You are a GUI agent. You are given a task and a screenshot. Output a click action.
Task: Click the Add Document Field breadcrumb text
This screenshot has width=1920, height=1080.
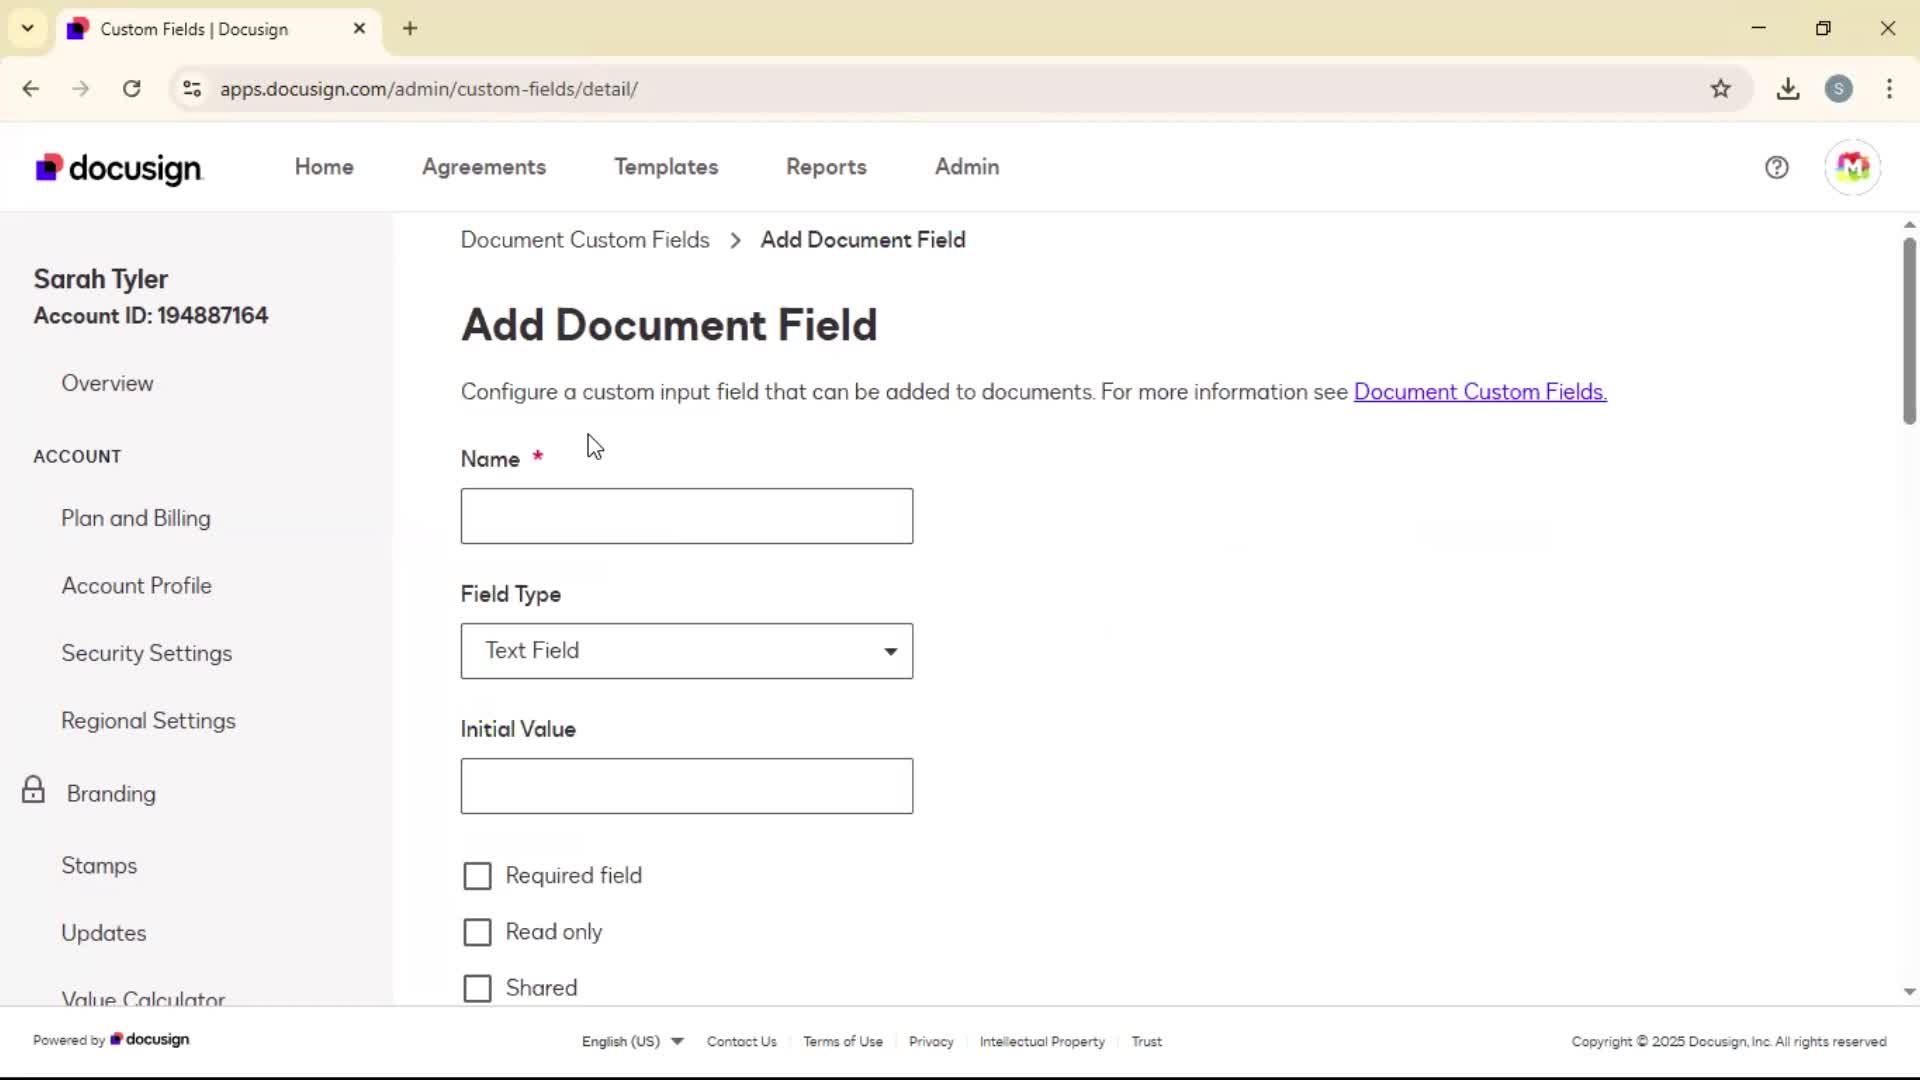pos(863,240)
